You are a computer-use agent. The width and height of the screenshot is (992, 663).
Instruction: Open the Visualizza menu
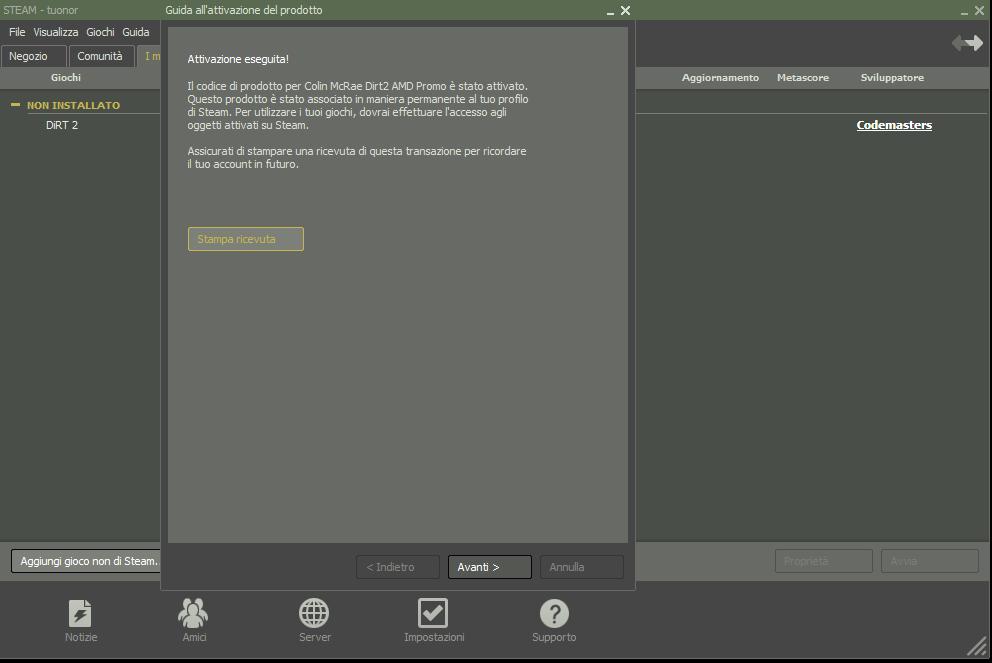click(56, 32)
